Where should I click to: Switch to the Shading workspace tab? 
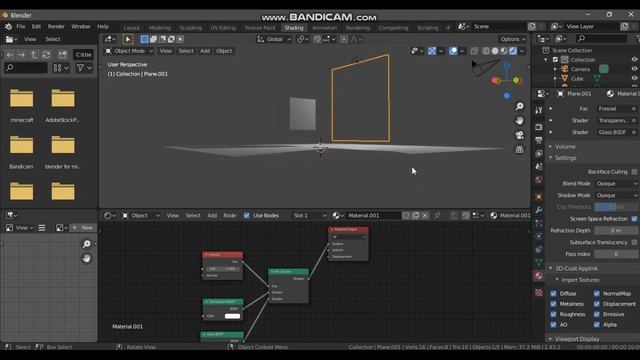click(x=294, y=28)
